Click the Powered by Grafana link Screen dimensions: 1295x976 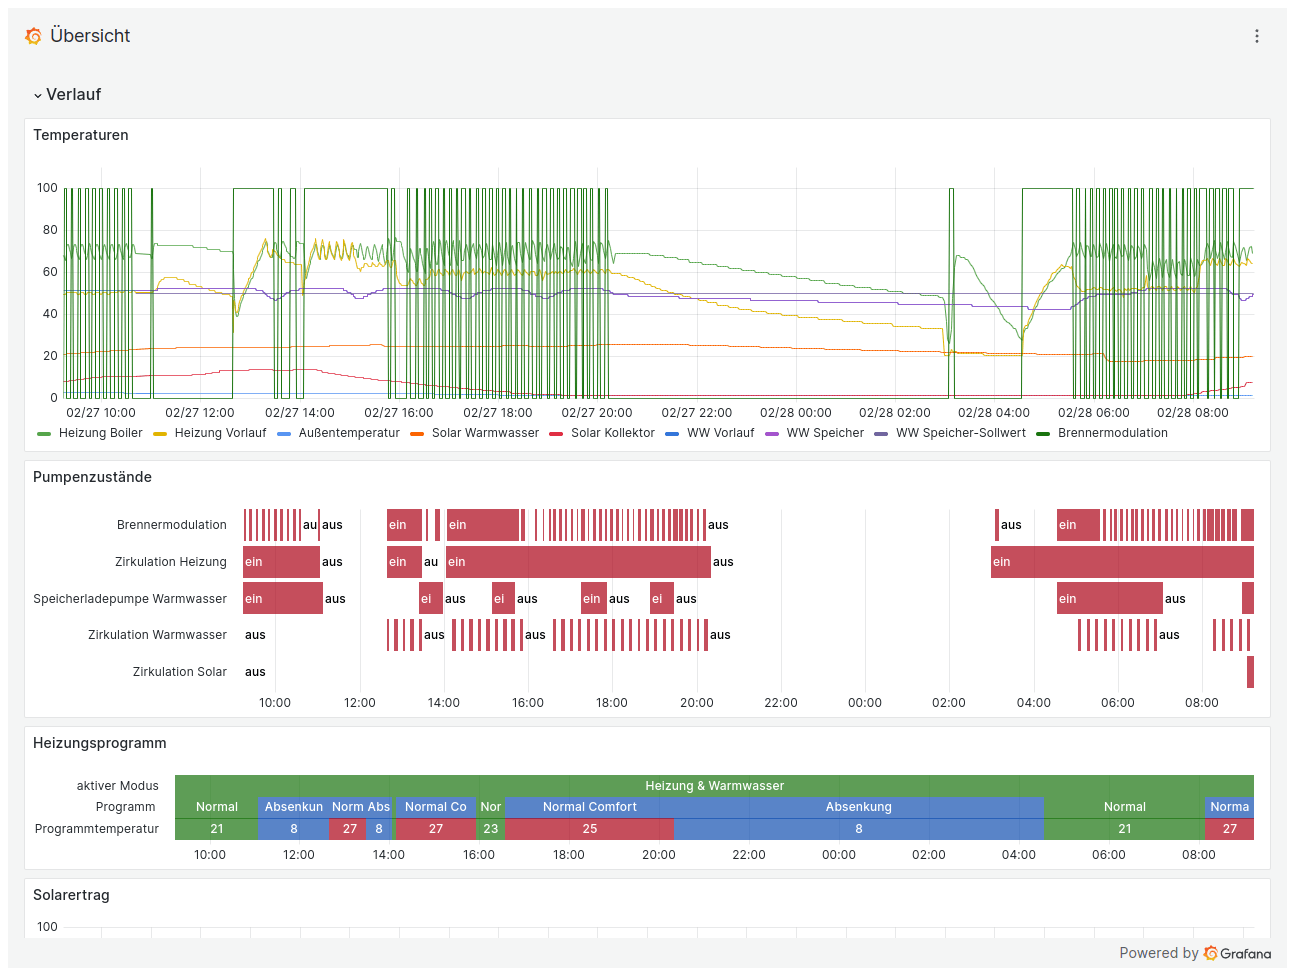1195,953
